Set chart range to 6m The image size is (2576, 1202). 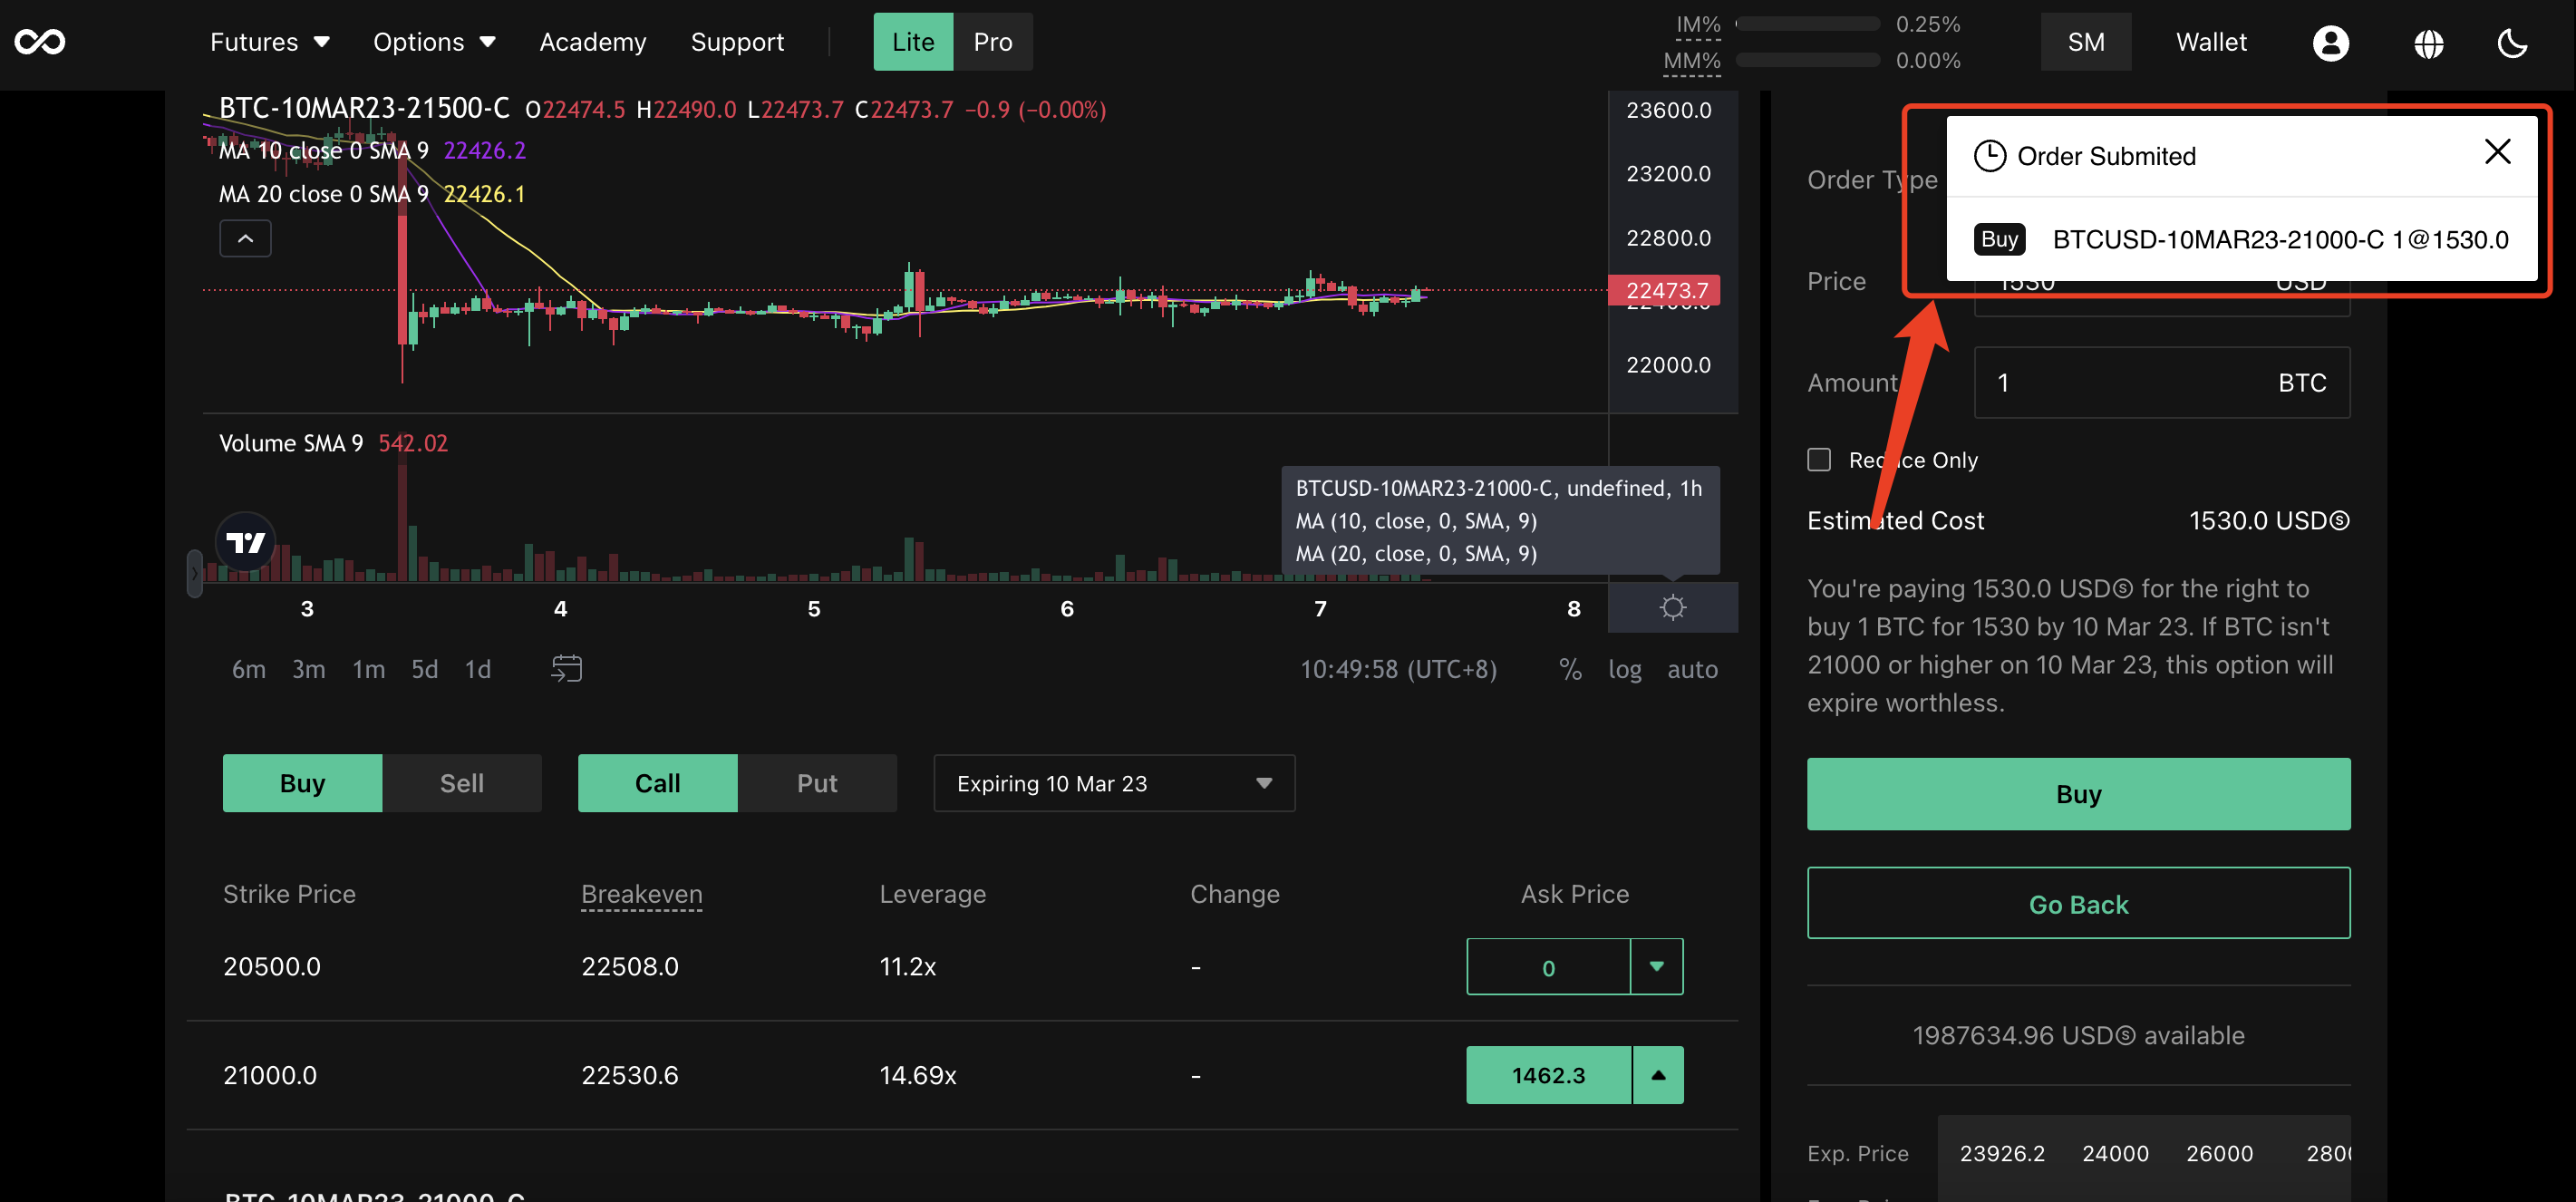click(x=248, y=668)
